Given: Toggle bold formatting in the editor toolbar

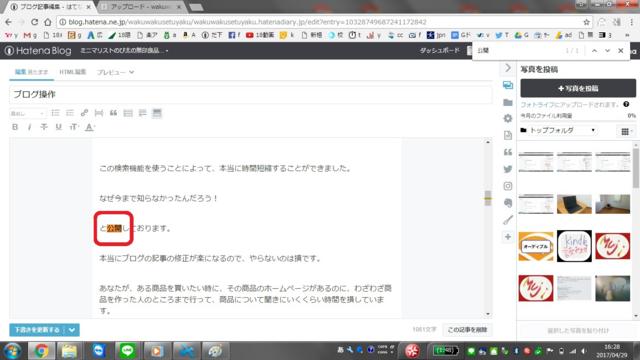Looking at the screenshot, I should click(x=15, y=127).
